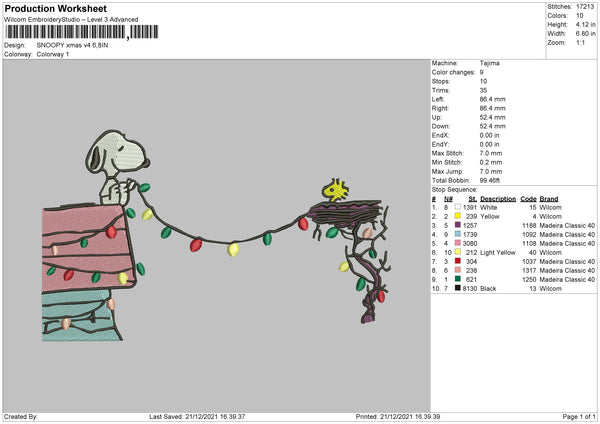Click the 'St.' column header
Image resolution: width=600 pixels, height=424 pixels.
click(x=473, y=199)
